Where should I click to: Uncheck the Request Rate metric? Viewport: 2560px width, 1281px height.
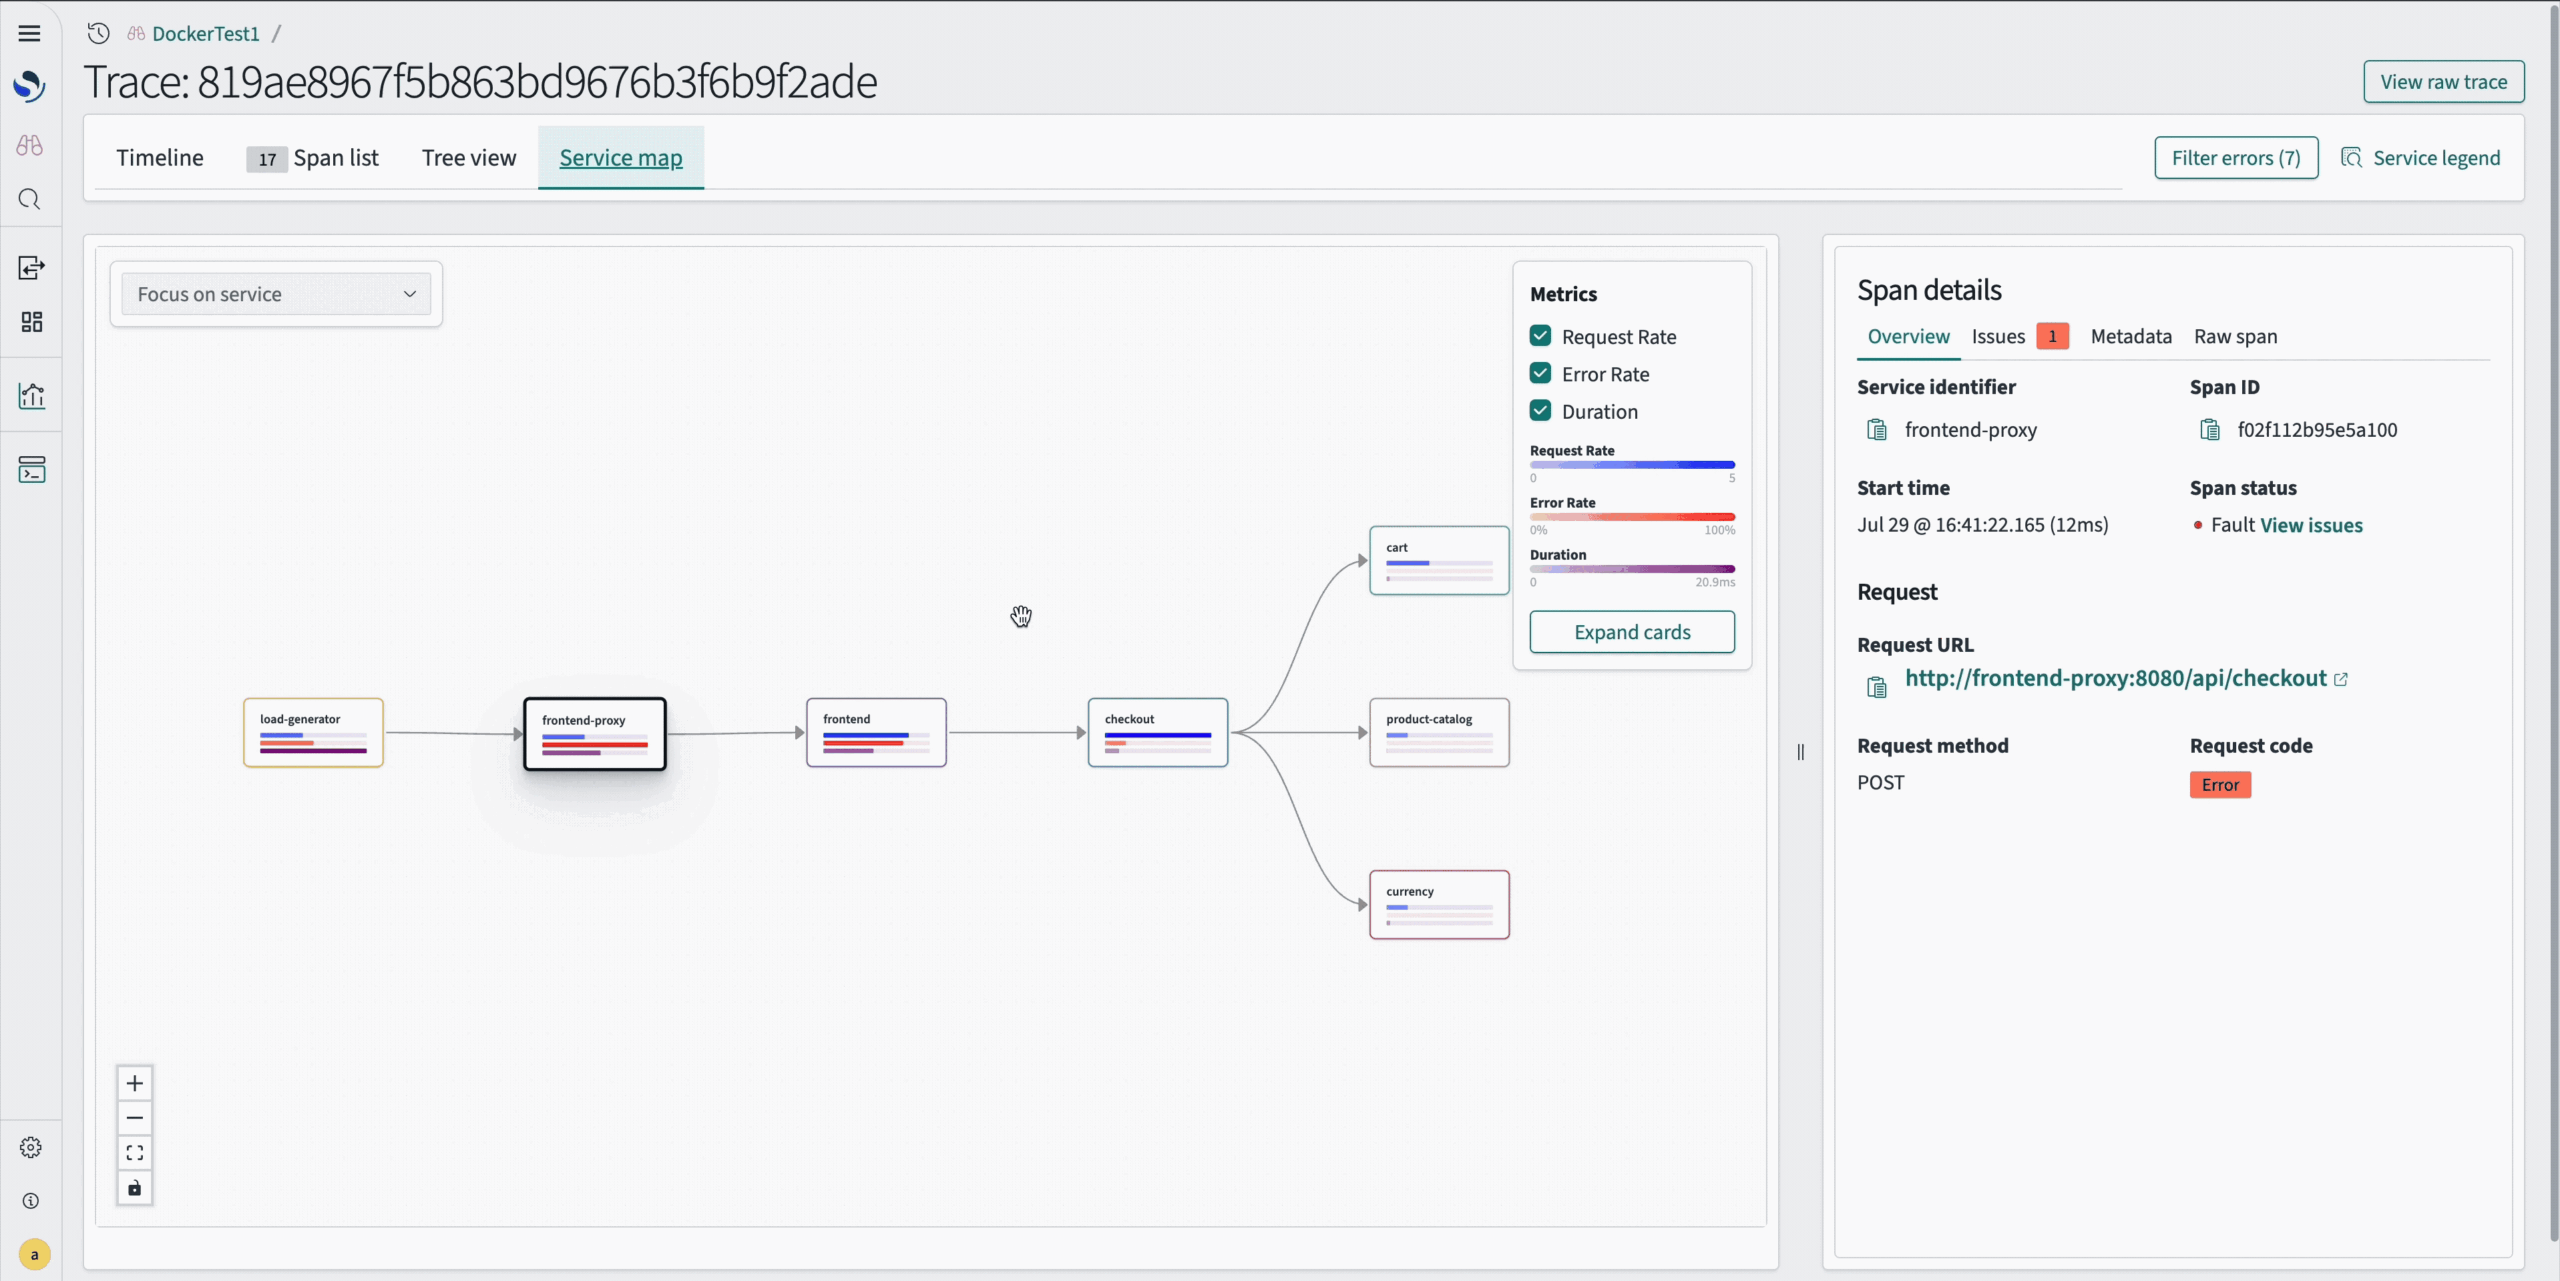1540,336
